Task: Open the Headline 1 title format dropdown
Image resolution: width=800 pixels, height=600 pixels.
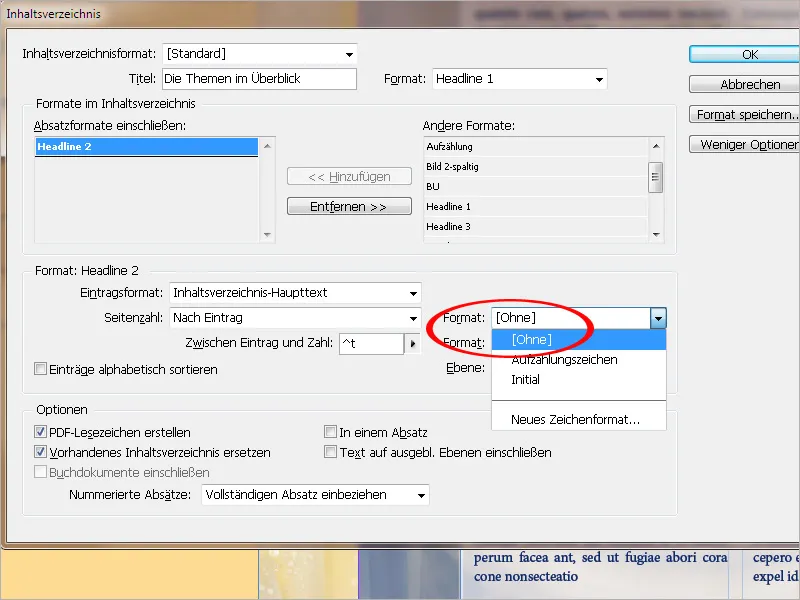Action: tap(519, 79)
